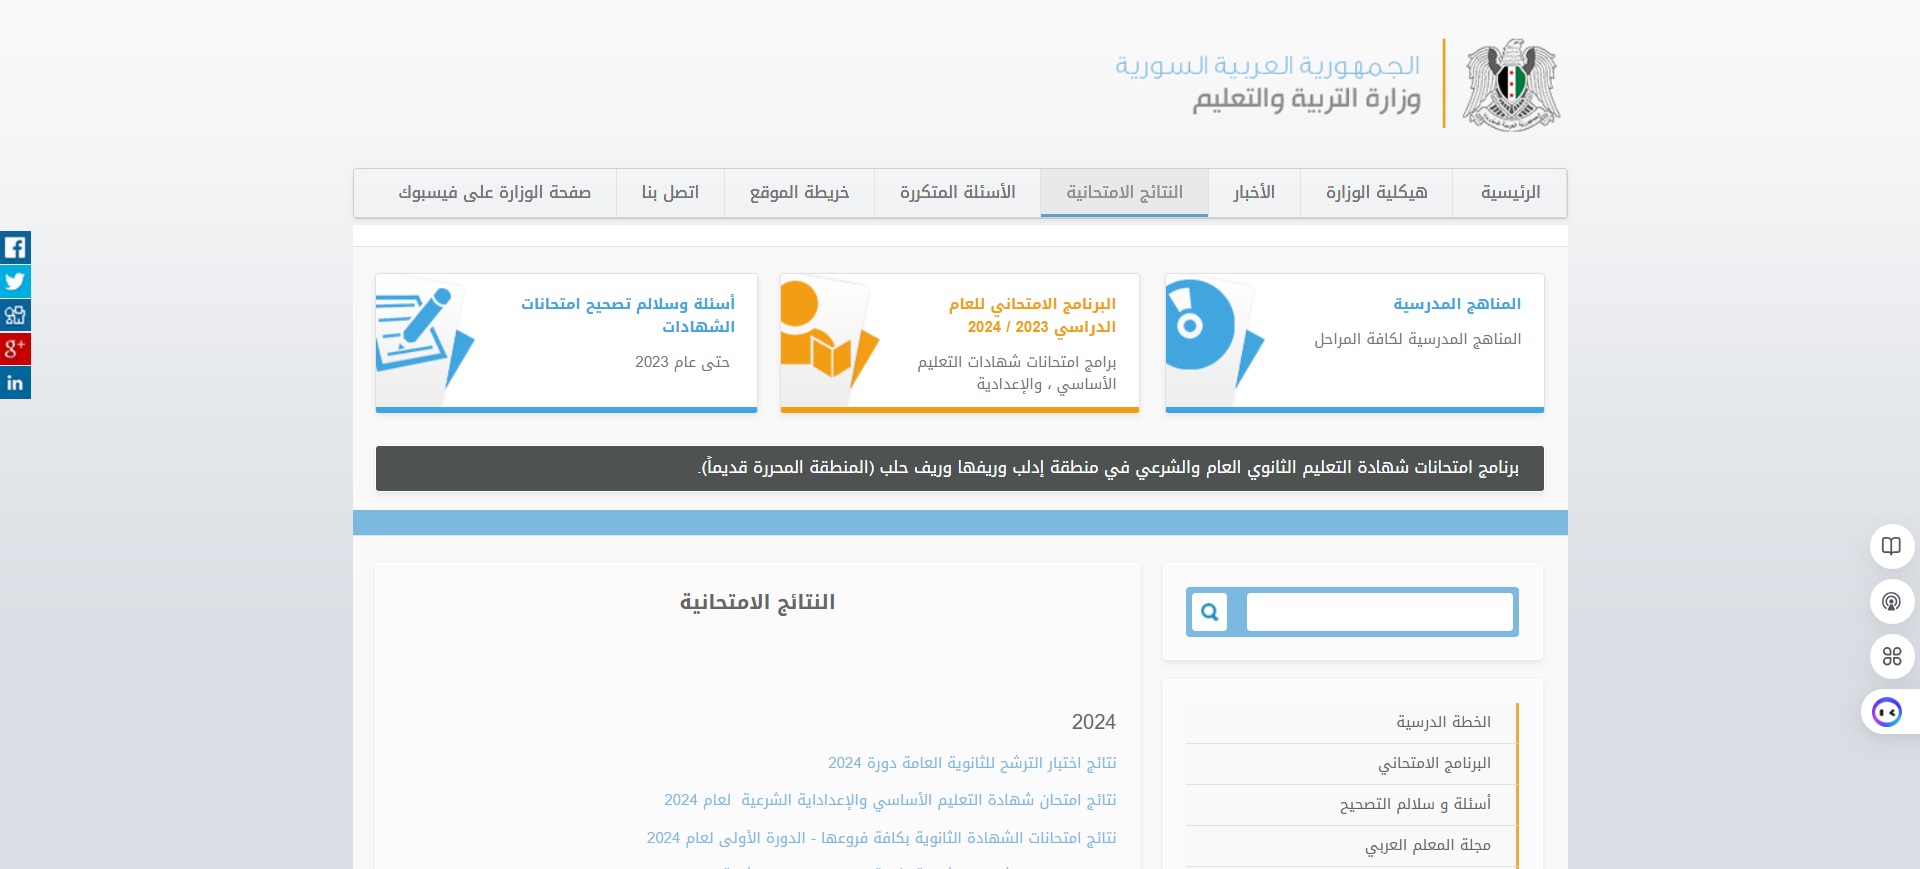The image size is (1920, 869).
Task: Open البرنامج الامتحاني للعام الدراسي 2023 / 2024 card
Action: (1032, 315)
